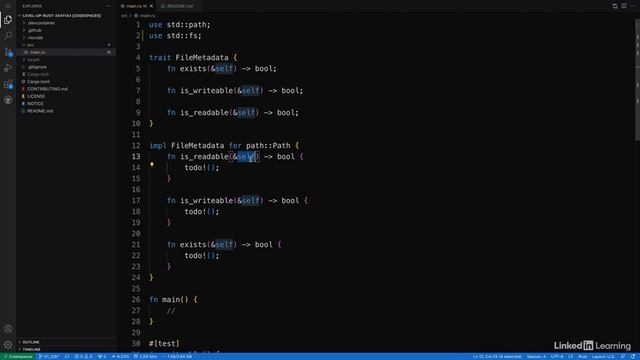640x360 pixels.
Task: Click the Spaces: 4 indentation setting
Action: (536, 357)
